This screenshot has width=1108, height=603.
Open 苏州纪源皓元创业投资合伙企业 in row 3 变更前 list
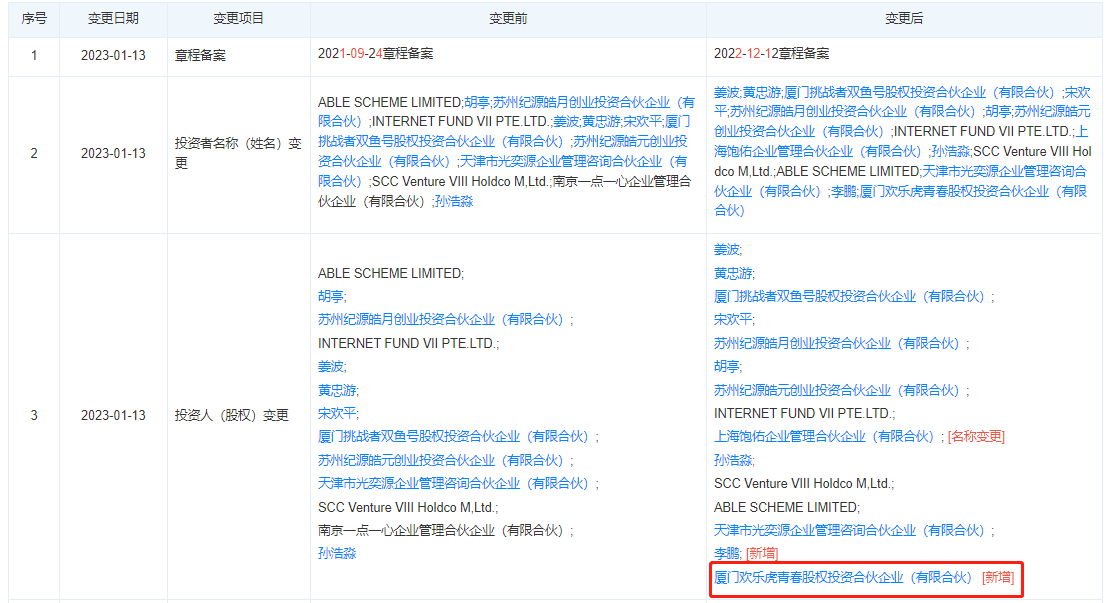click(x=441, y=460)
